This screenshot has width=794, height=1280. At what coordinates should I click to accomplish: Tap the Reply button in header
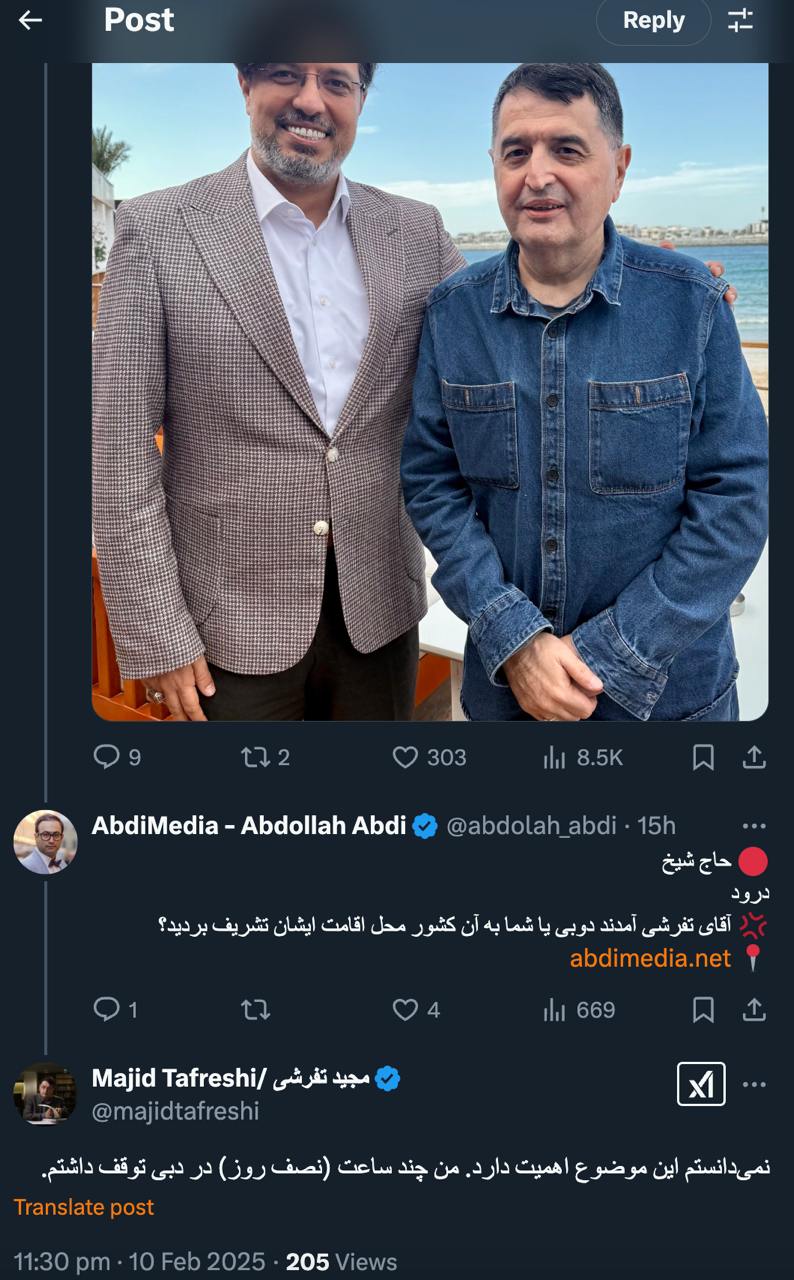point(653,20)
